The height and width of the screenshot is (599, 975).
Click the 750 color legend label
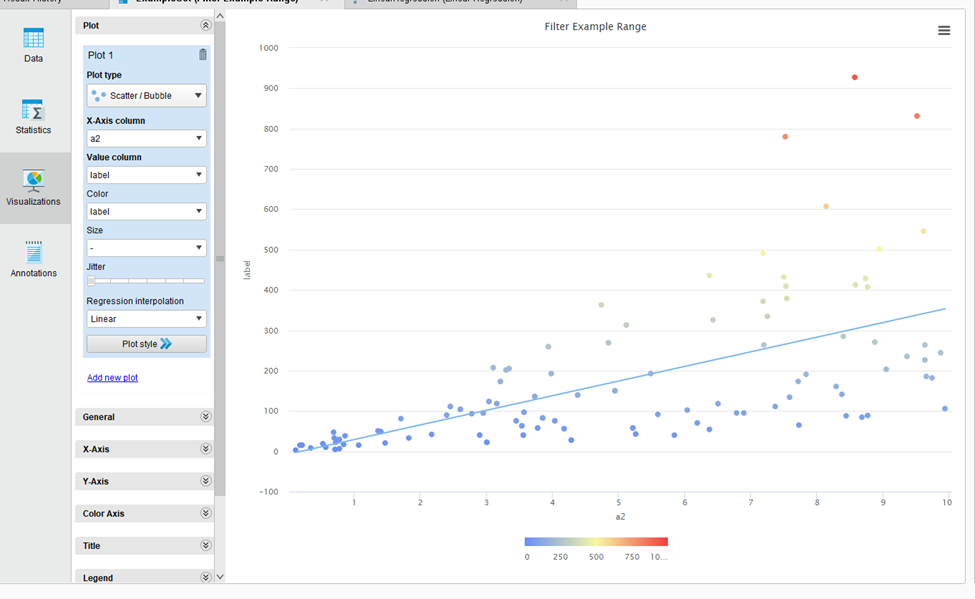(x=632, y=557)
